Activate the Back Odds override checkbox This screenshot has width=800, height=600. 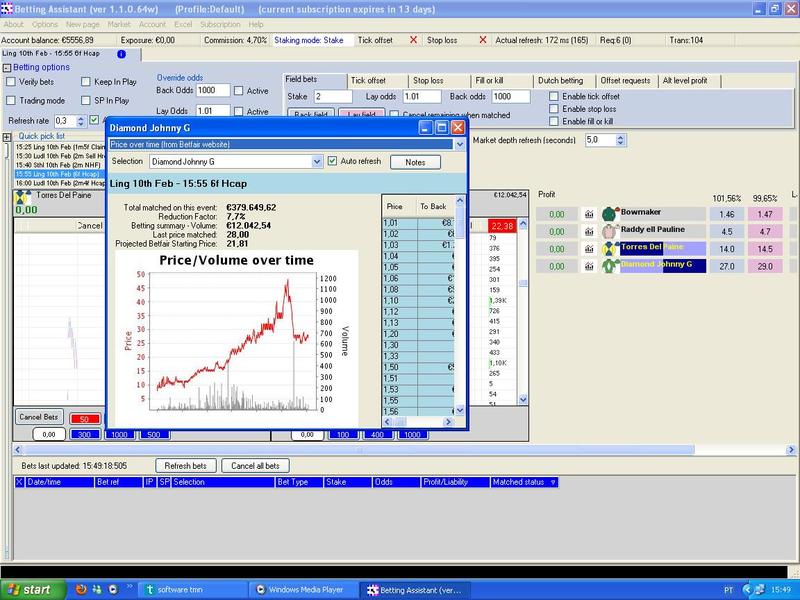(x=238, y=91)
